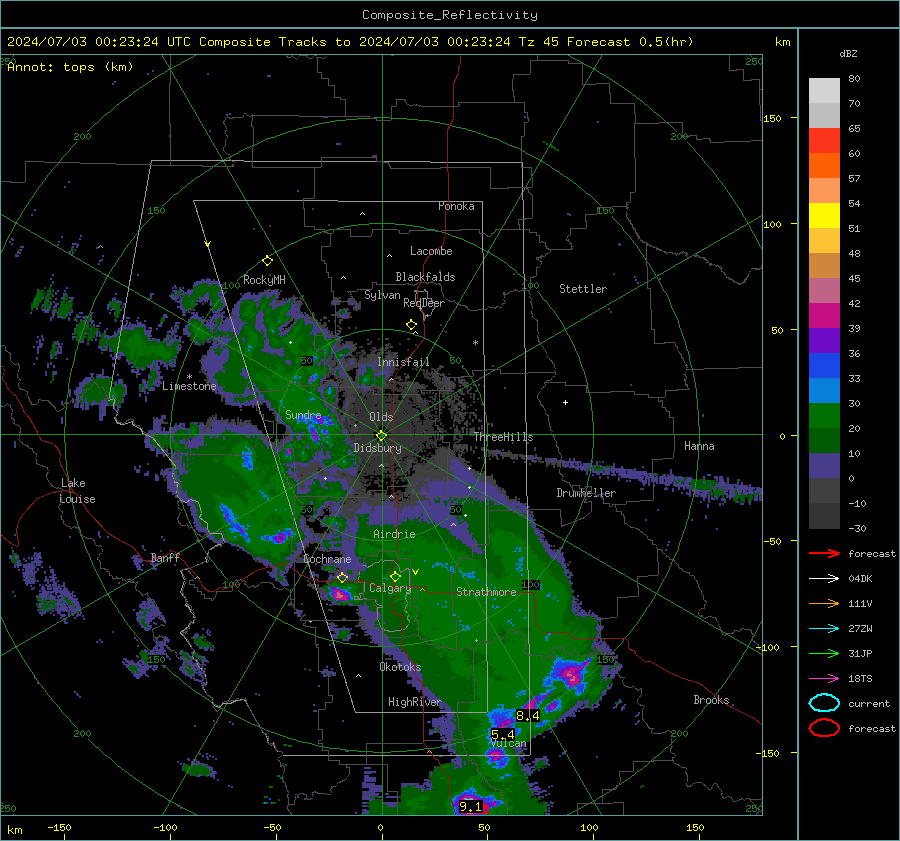Click the Limestone label

[189, 386]
